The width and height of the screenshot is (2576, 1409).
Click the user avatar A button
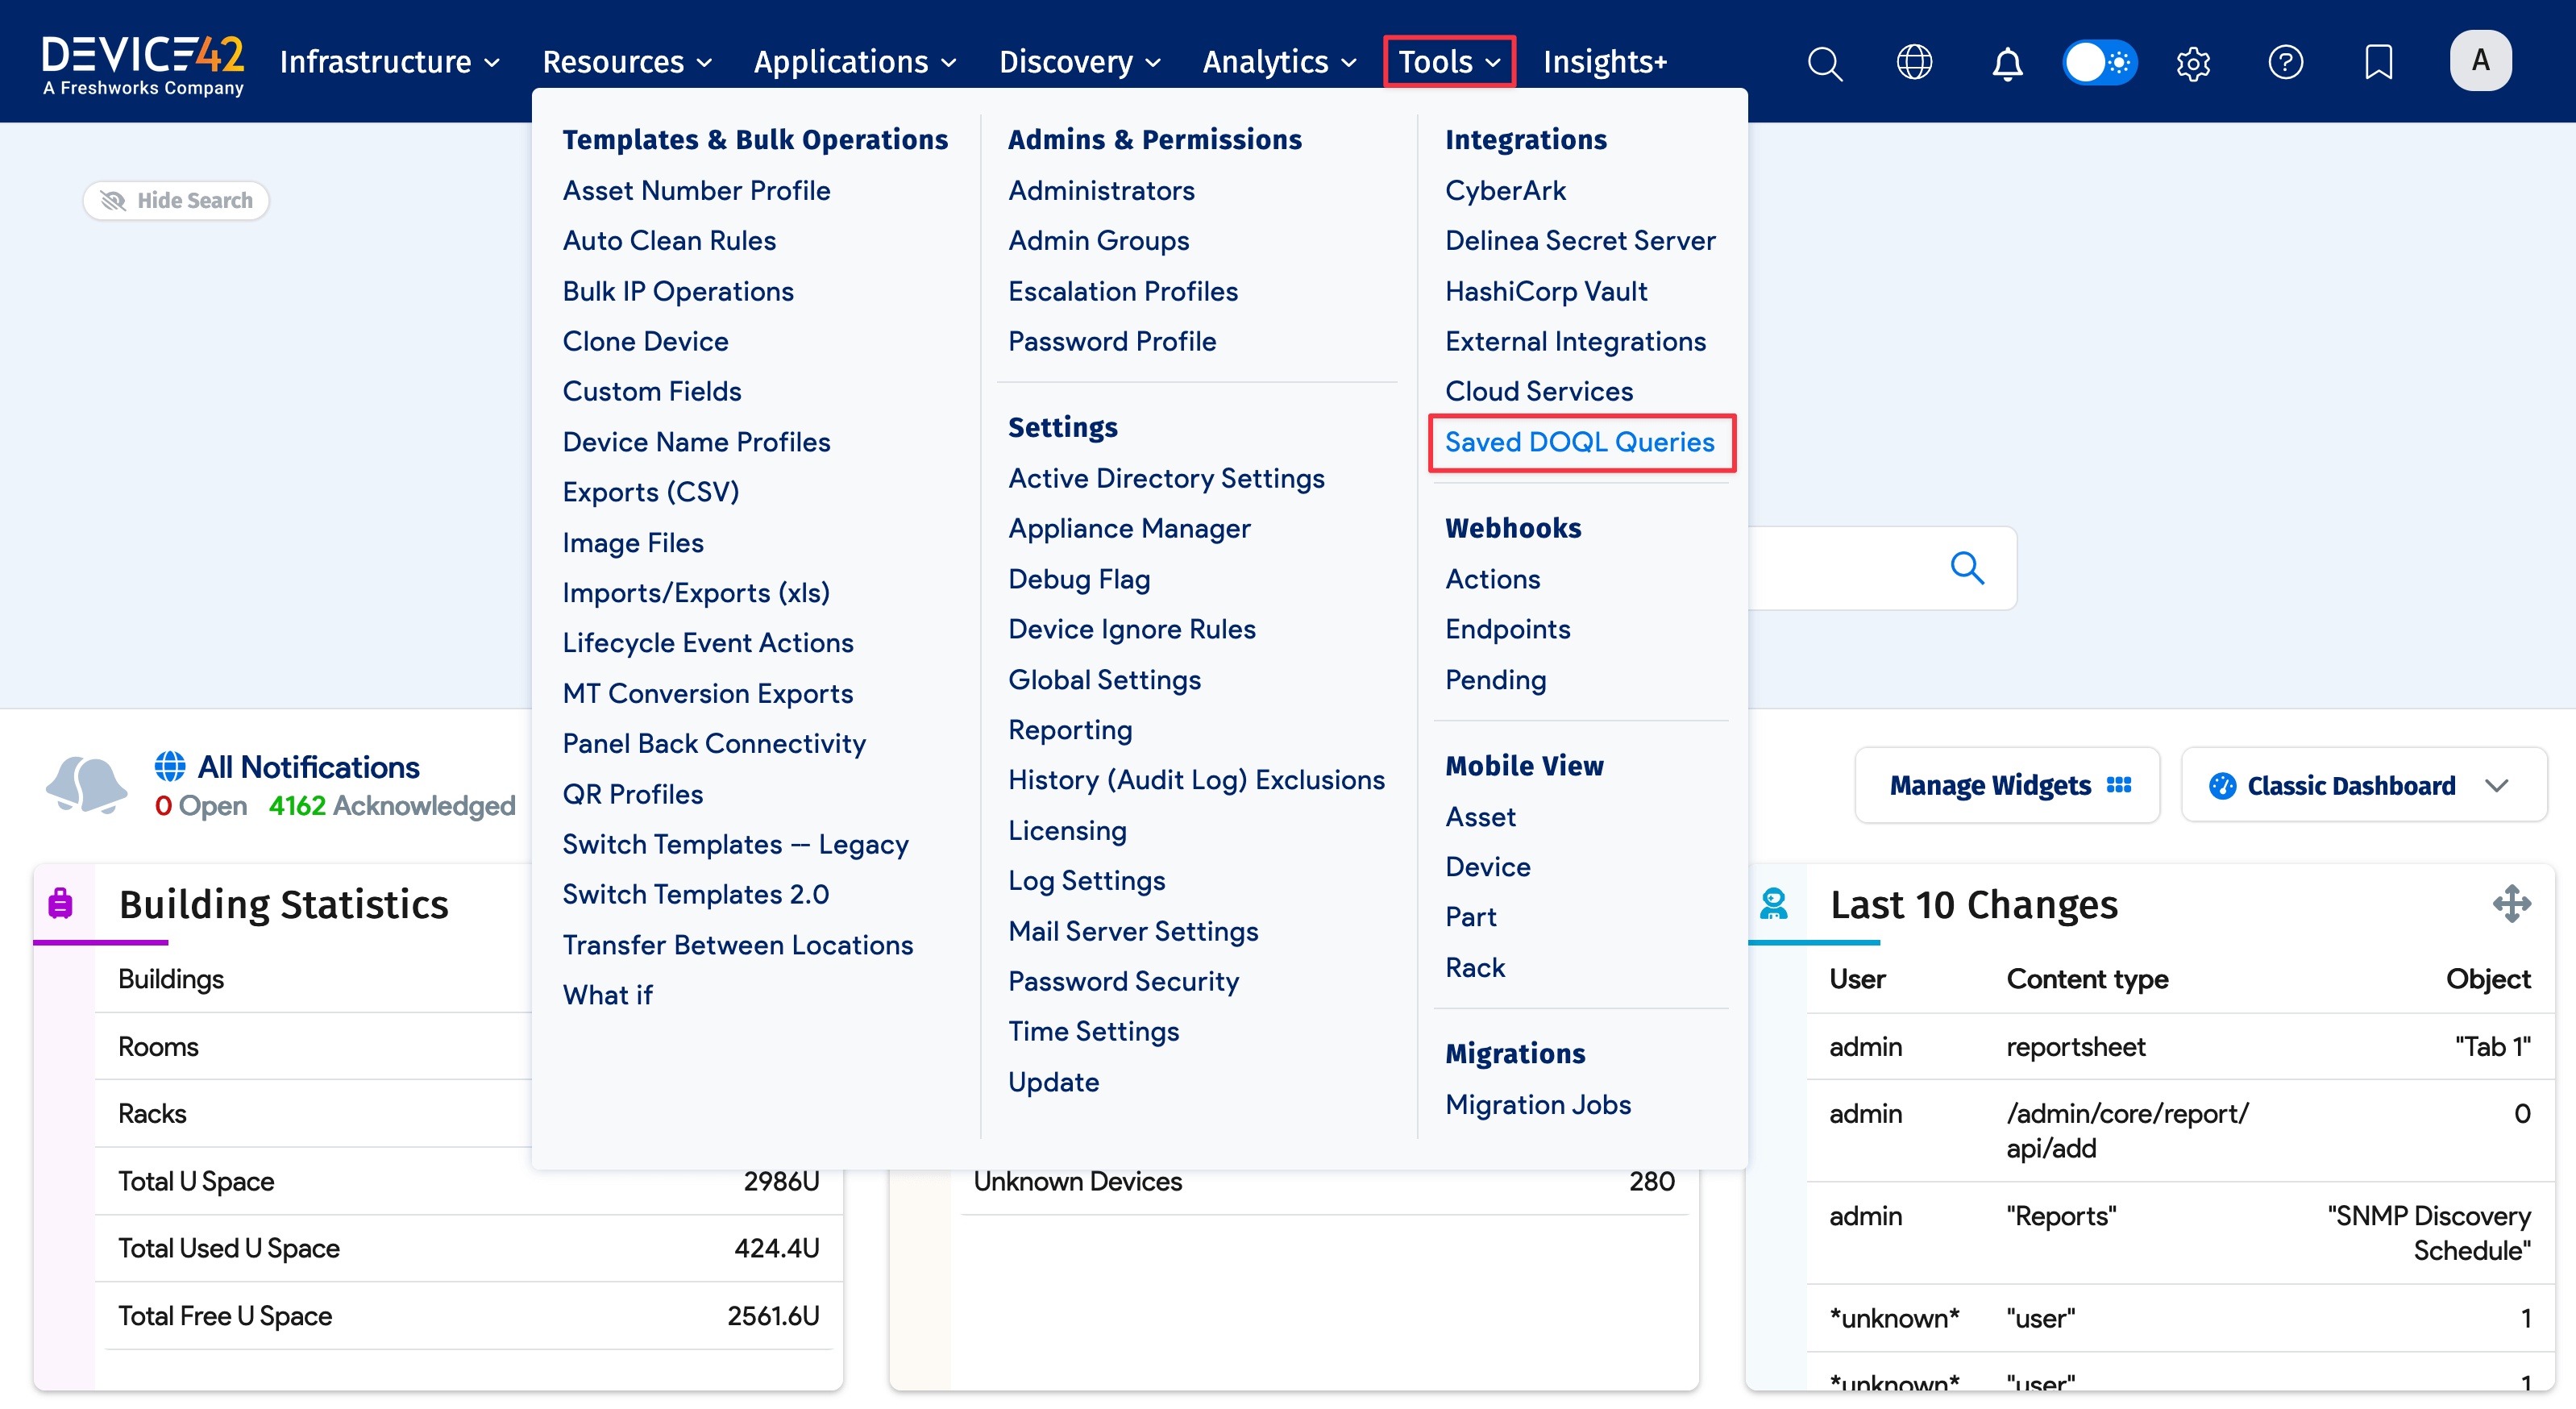pyautogui.click(x=2479, y=61)
